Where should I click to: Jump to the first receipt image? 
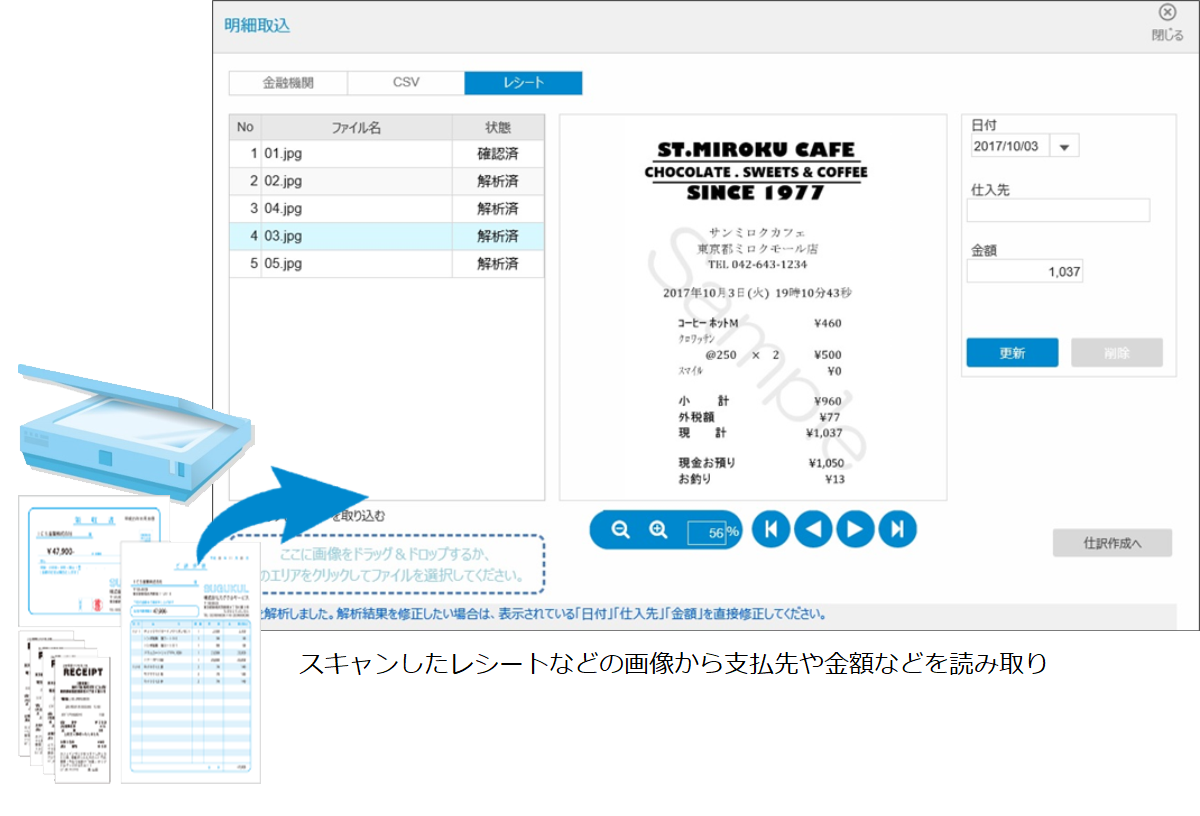(770, 529)
